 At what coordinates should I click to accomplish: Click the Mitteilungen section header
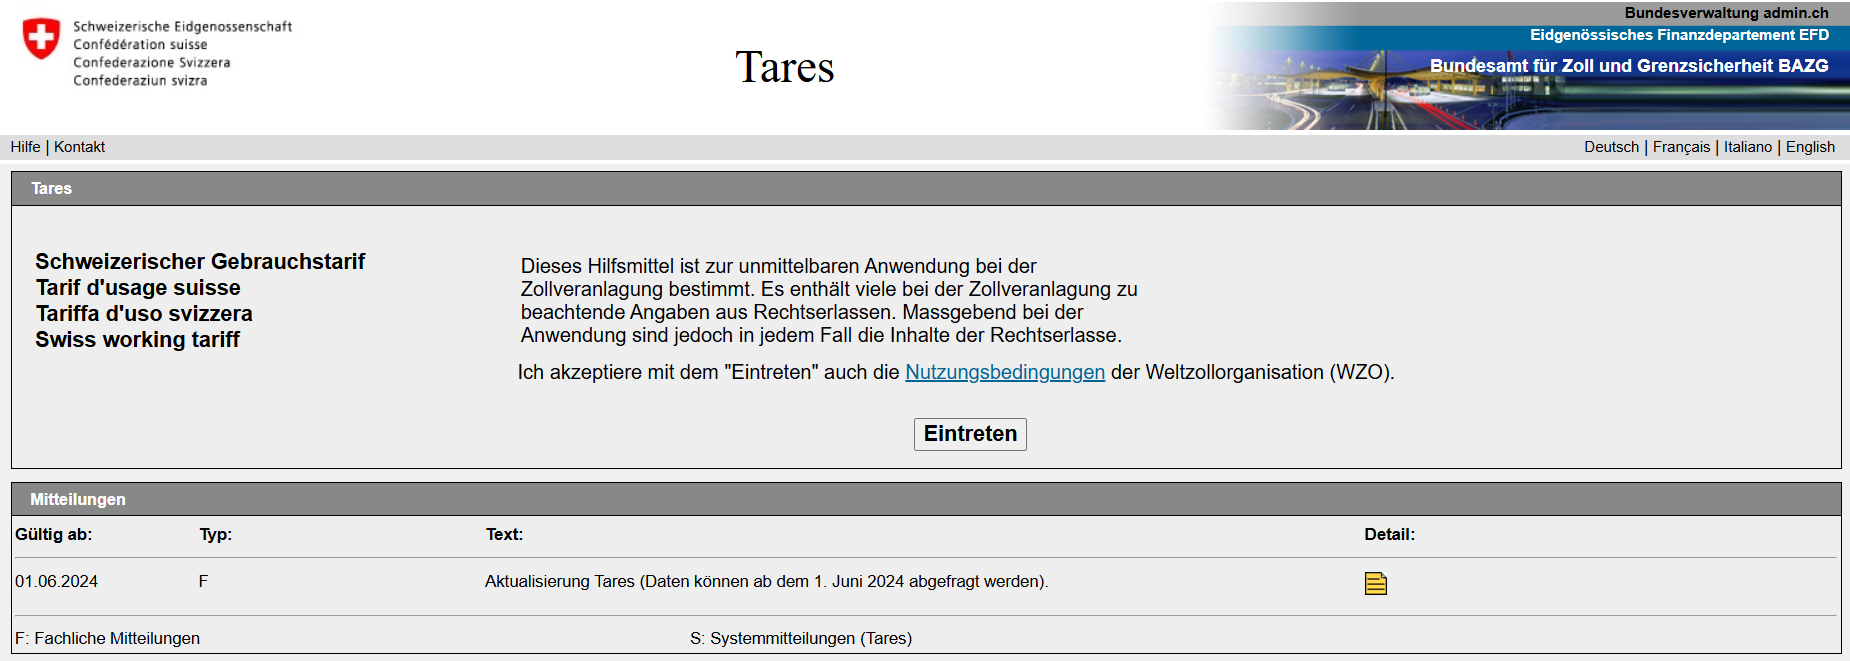tap(78, 499)
